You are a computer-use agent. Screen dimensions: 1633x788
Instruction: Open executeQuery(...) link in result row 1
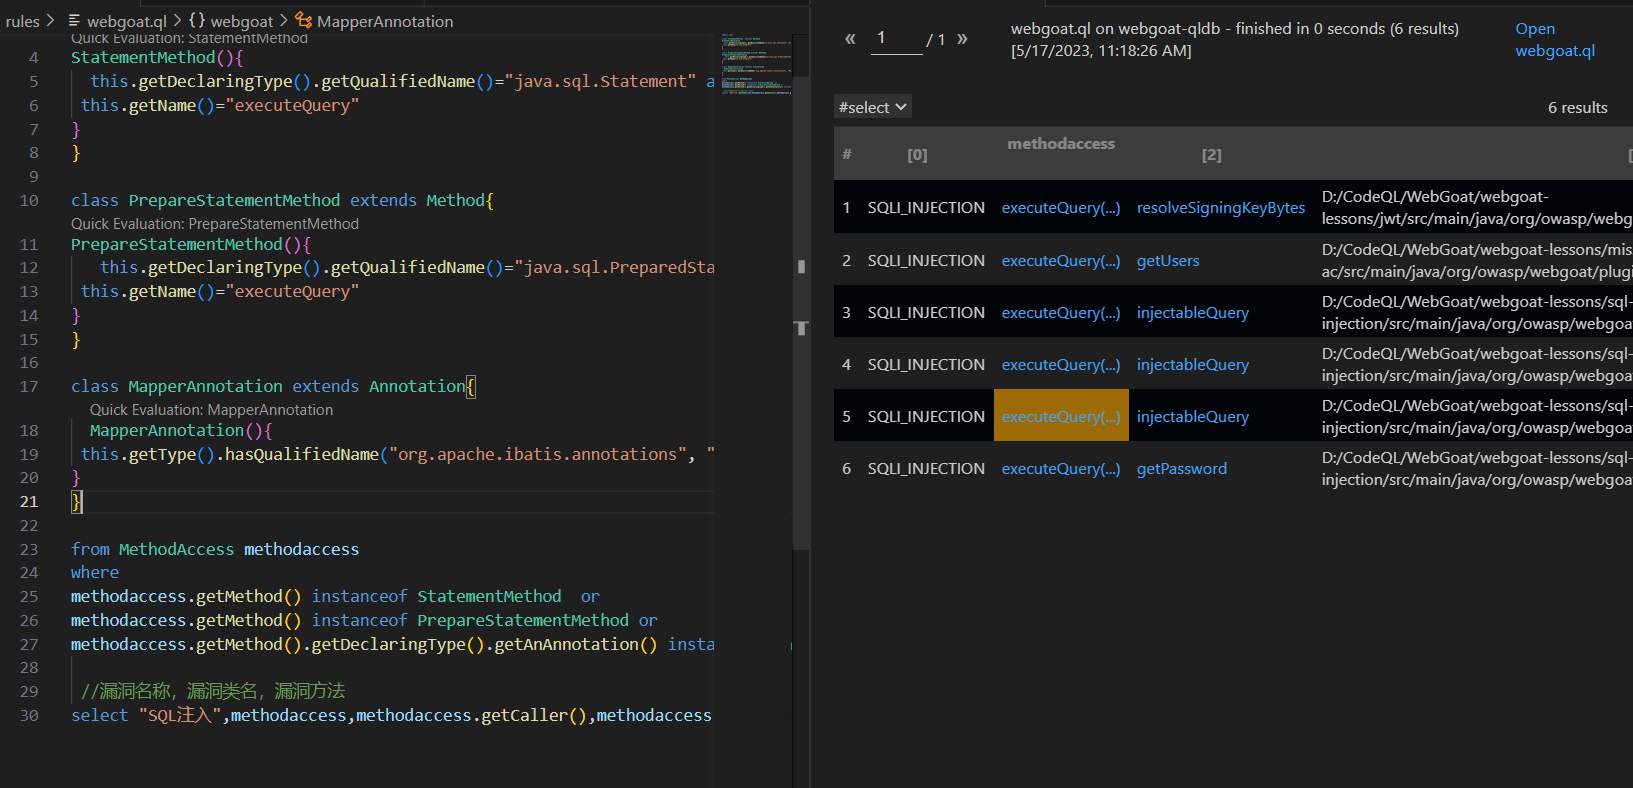pyautogui.click(x=1061, y=208)
